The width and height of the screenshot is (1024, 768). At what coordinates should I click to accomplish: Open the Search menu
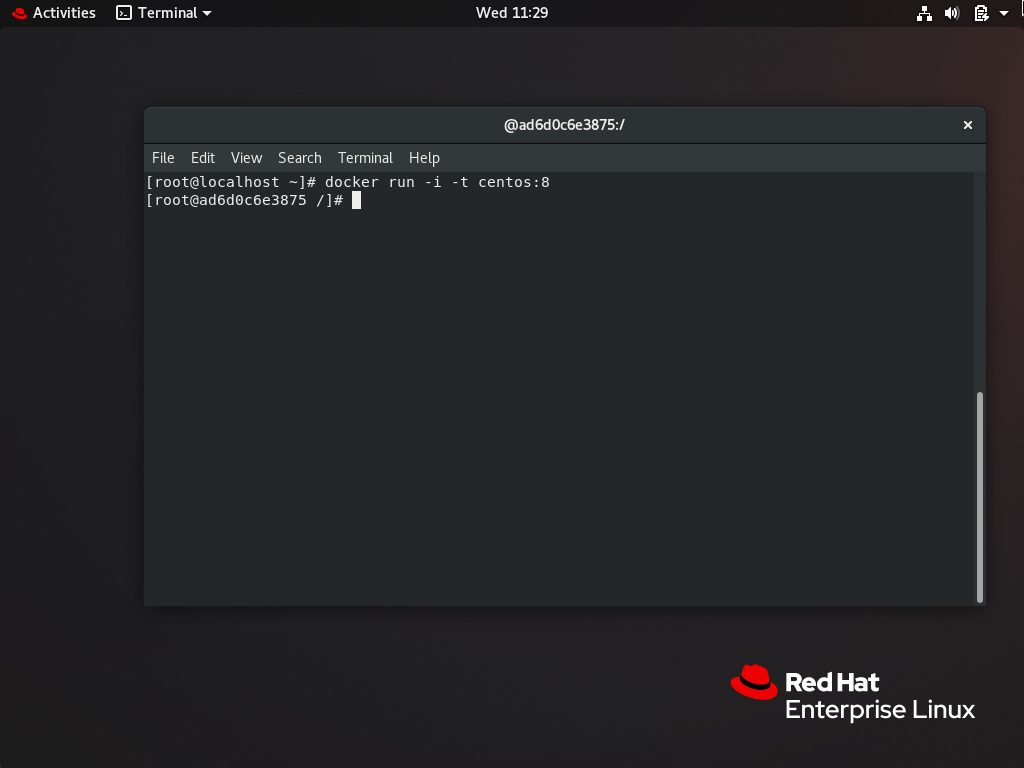(299, 158)
